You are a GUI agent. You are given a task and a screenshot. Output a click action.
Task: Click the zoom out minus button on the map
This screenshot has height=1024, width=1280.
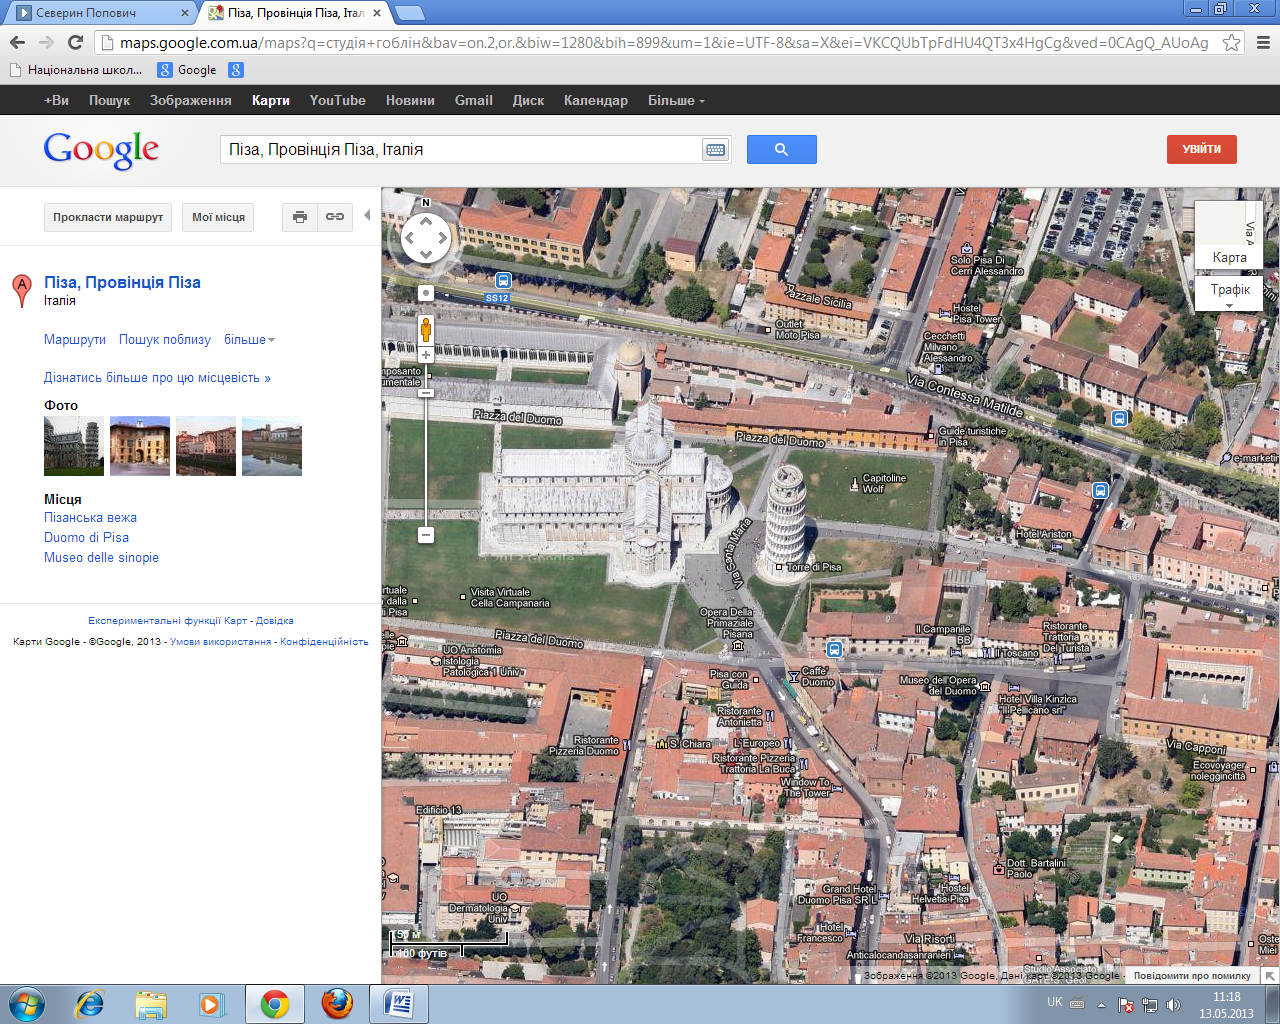[425, 535]
